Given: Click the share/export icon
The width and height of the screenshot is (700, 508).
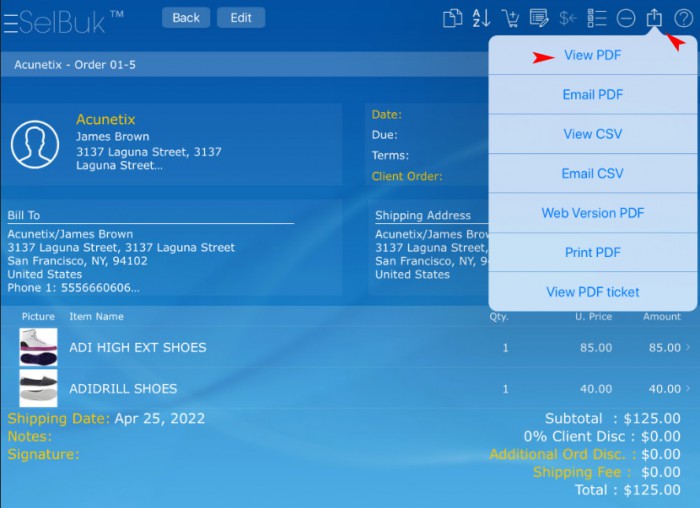Looking at the screenshot, I should 655,18.
